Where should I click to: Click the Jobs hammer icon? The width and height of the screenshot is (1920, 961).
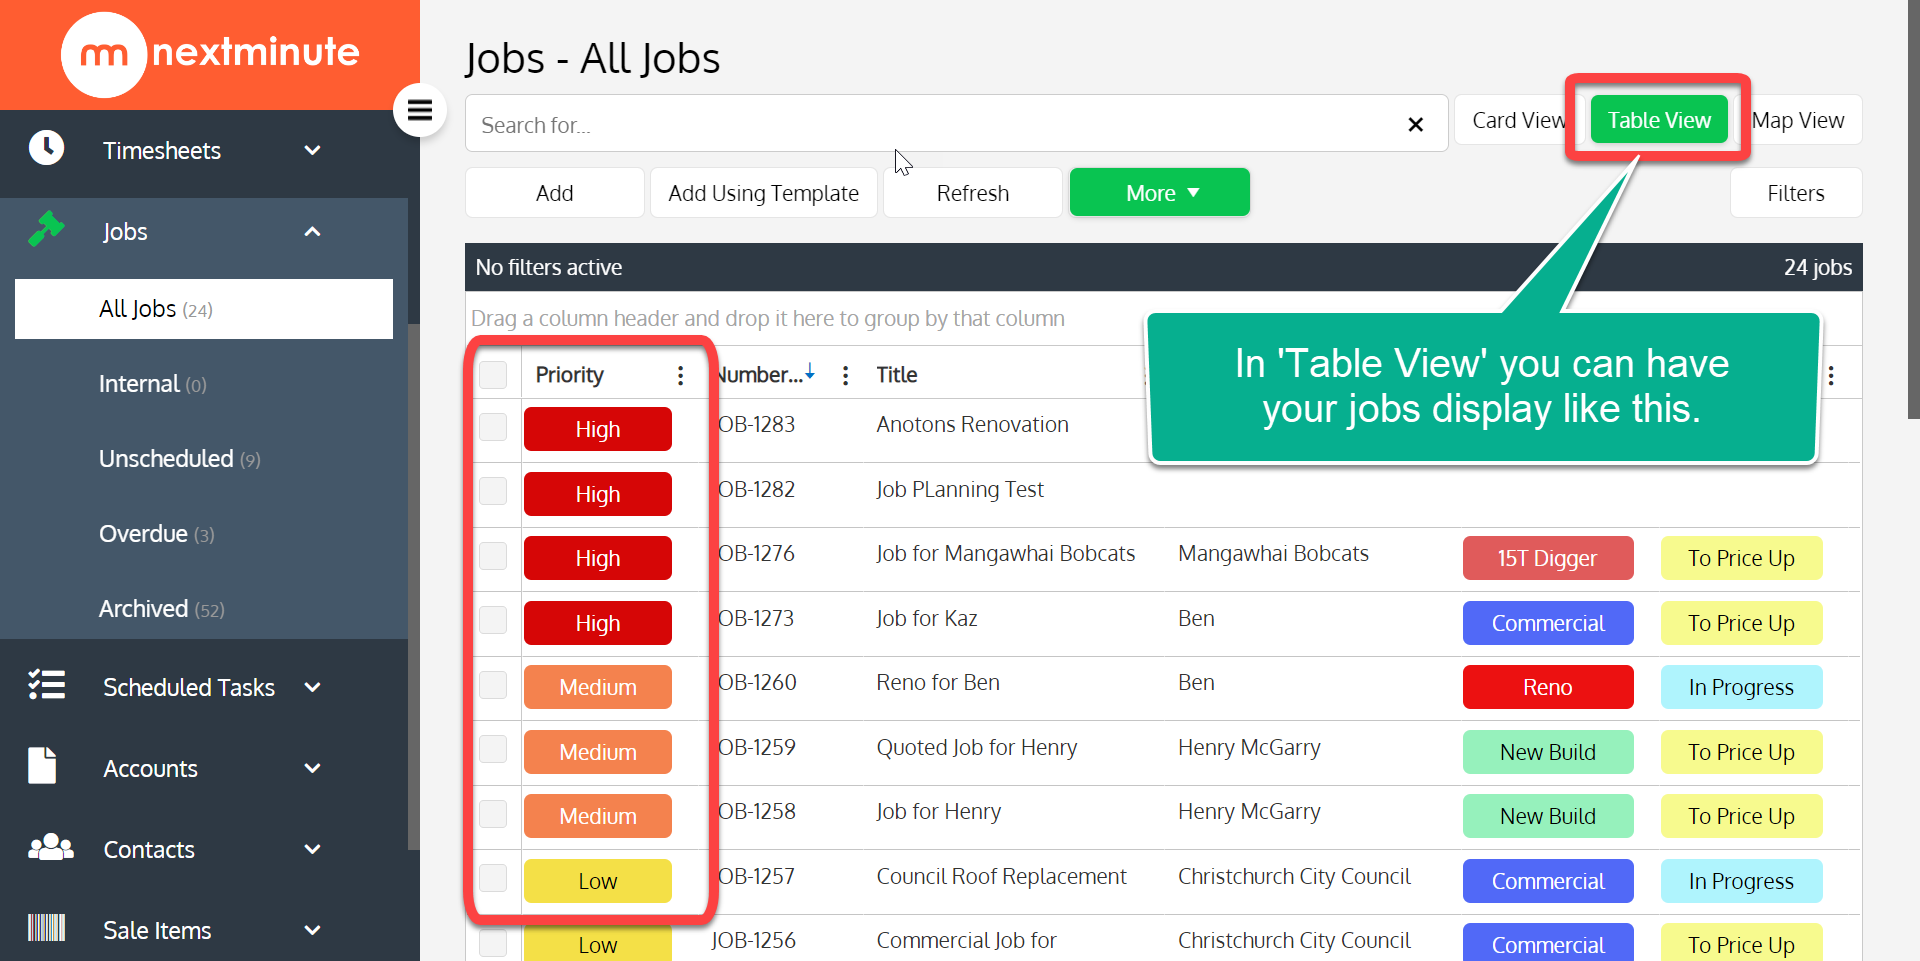click(x=46, y=229)
